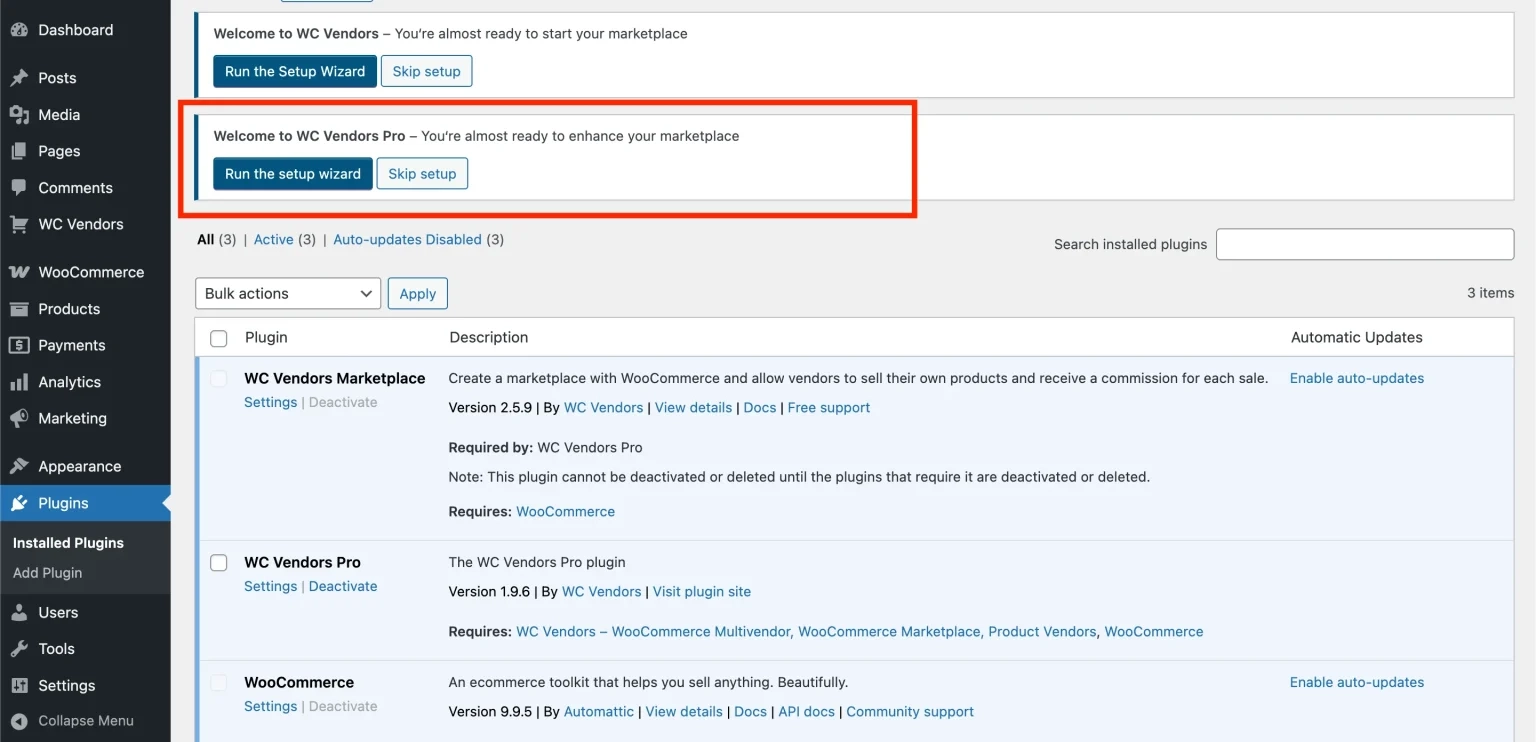Skip setup in the WC Vendors notice
Image resolution: width=1536 pixels, height=742 pixels.
pos(427,71)
